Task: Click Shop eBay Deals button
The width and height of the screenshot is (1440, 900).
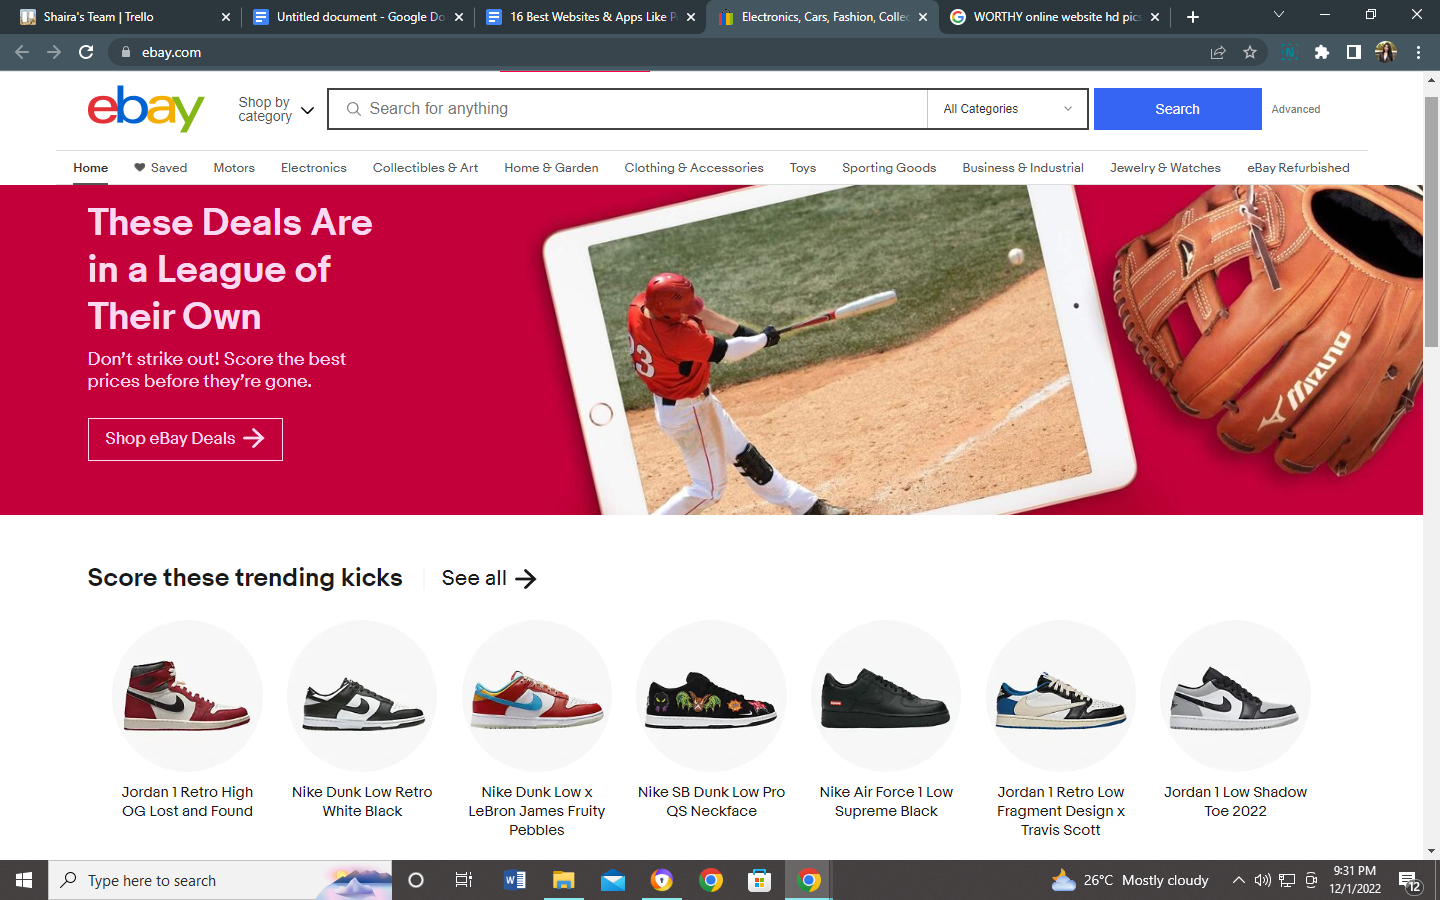Action: pos(185,439)
